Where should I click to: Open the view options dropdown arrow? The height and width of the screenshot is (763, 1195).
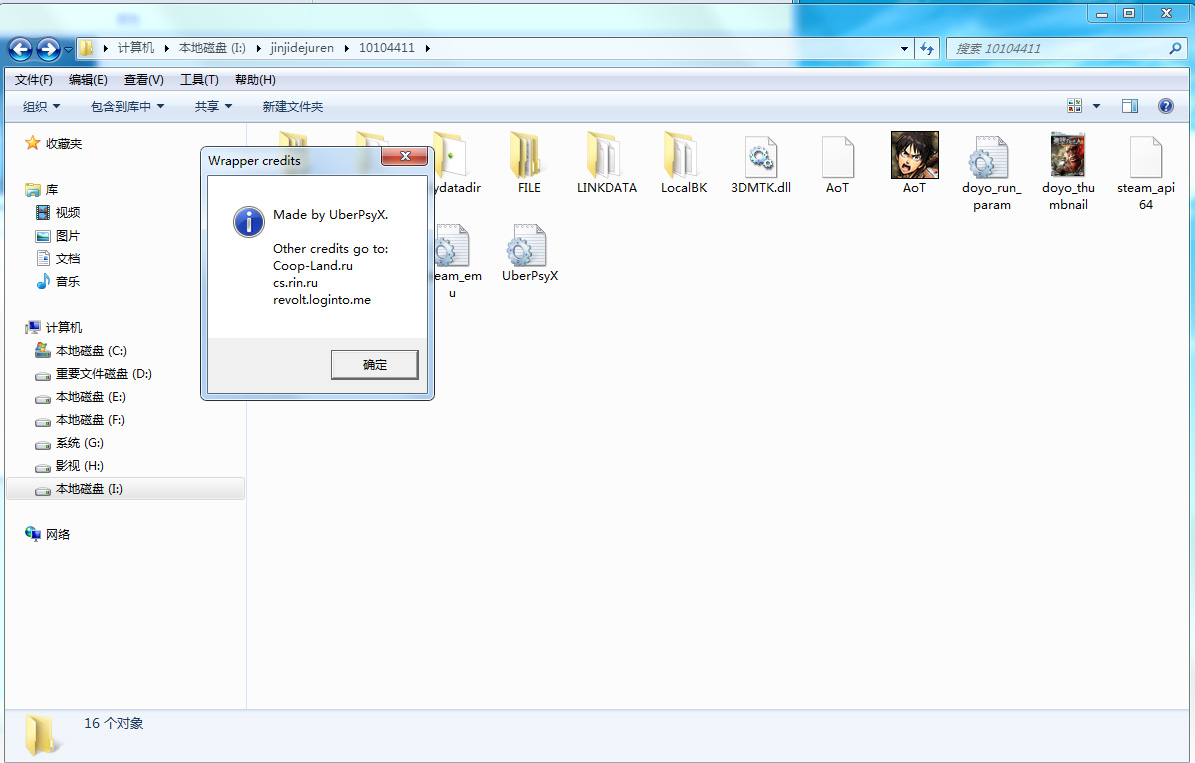coord(1097,106)
